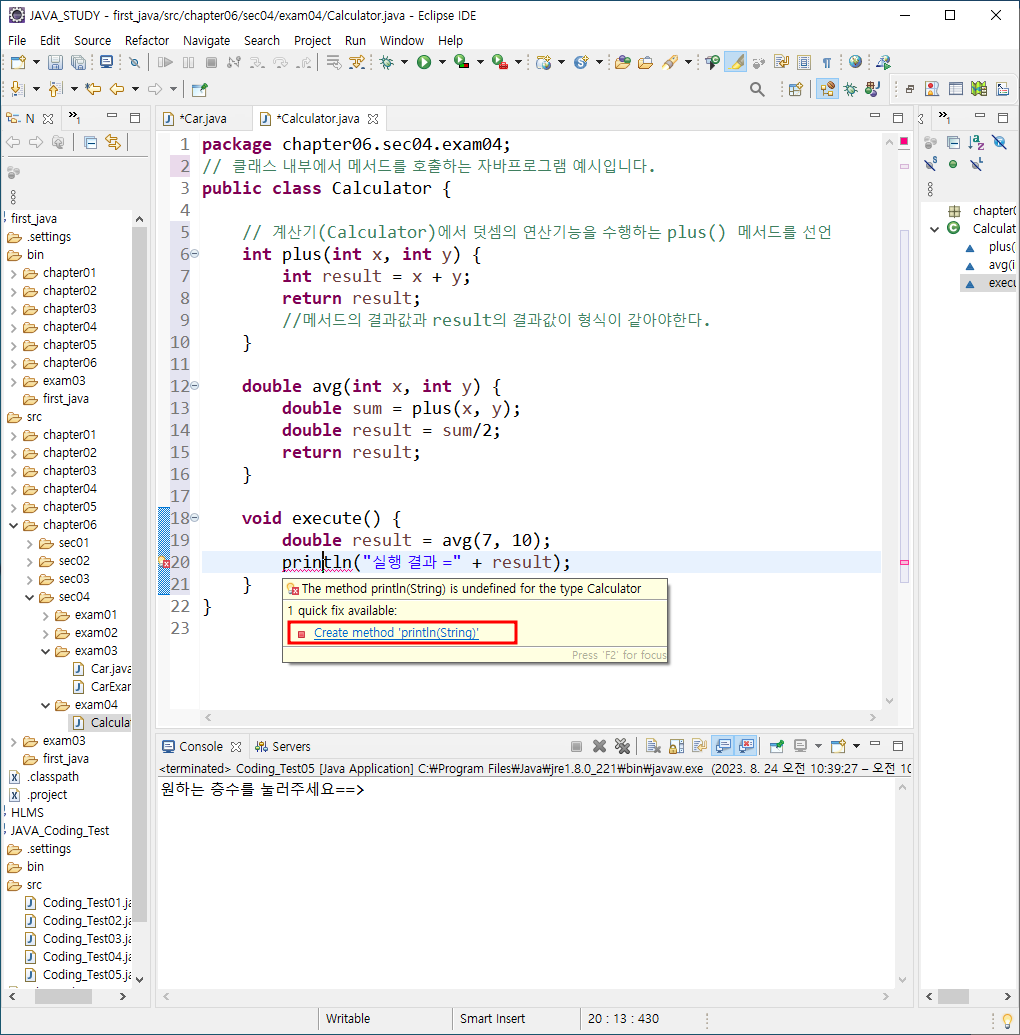Collapse Calculator class in Outline
Viewport: 1020px width, 1035px height.
click(x=934, y=229)
